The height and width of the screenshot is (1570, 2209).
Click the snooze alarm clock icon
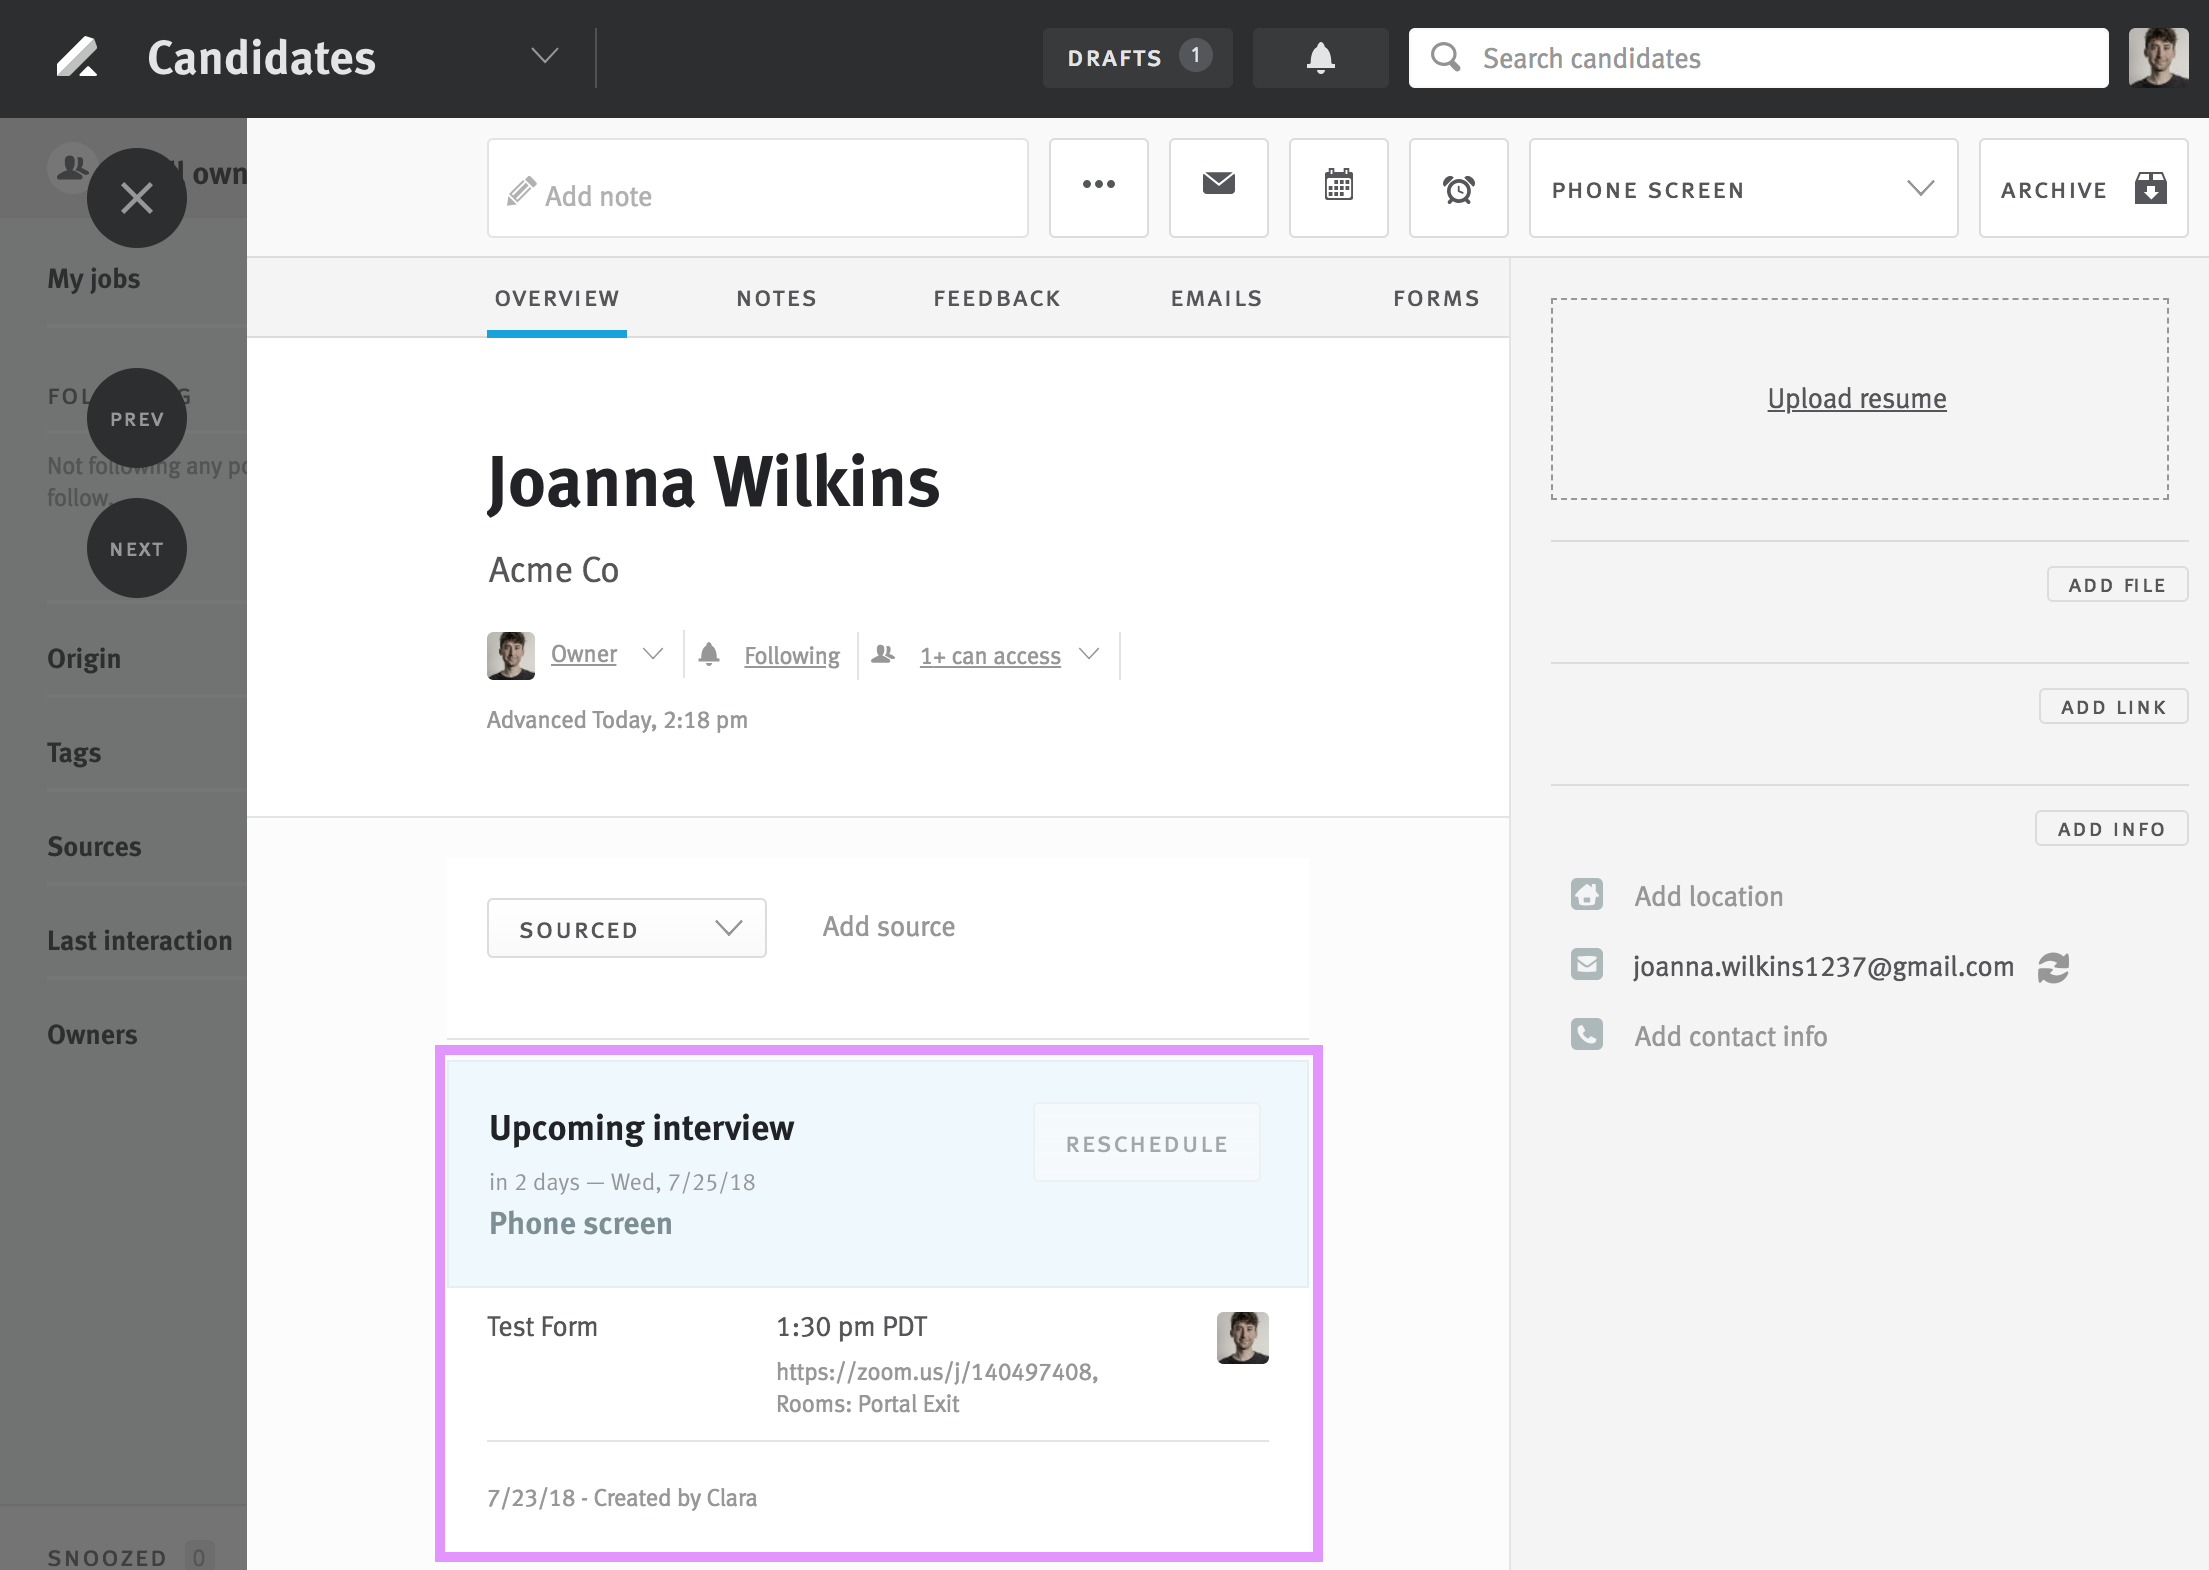coord(1458,187)
